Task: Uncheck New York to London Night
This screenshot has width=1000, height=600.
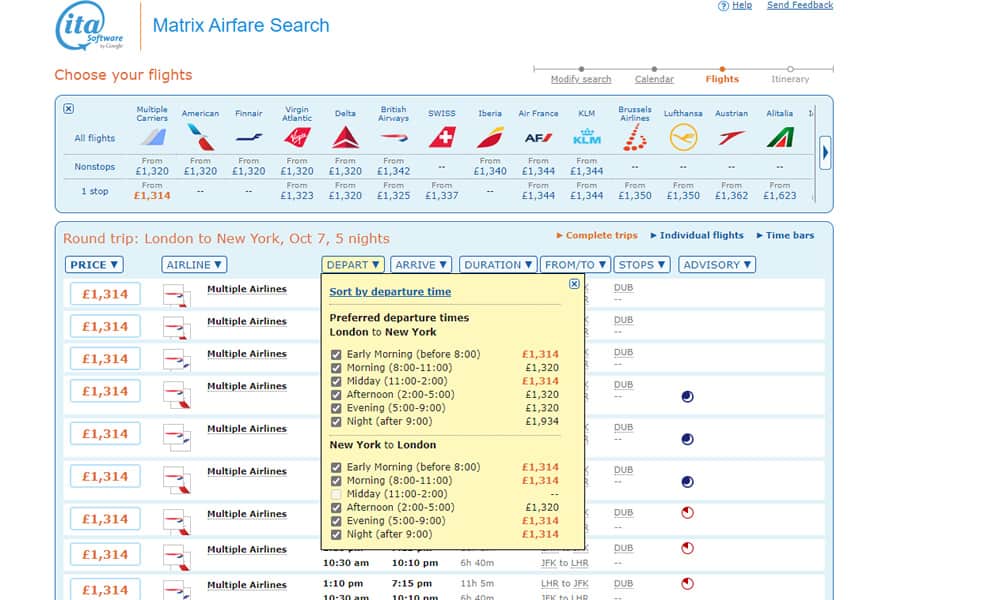Action: 336,534
